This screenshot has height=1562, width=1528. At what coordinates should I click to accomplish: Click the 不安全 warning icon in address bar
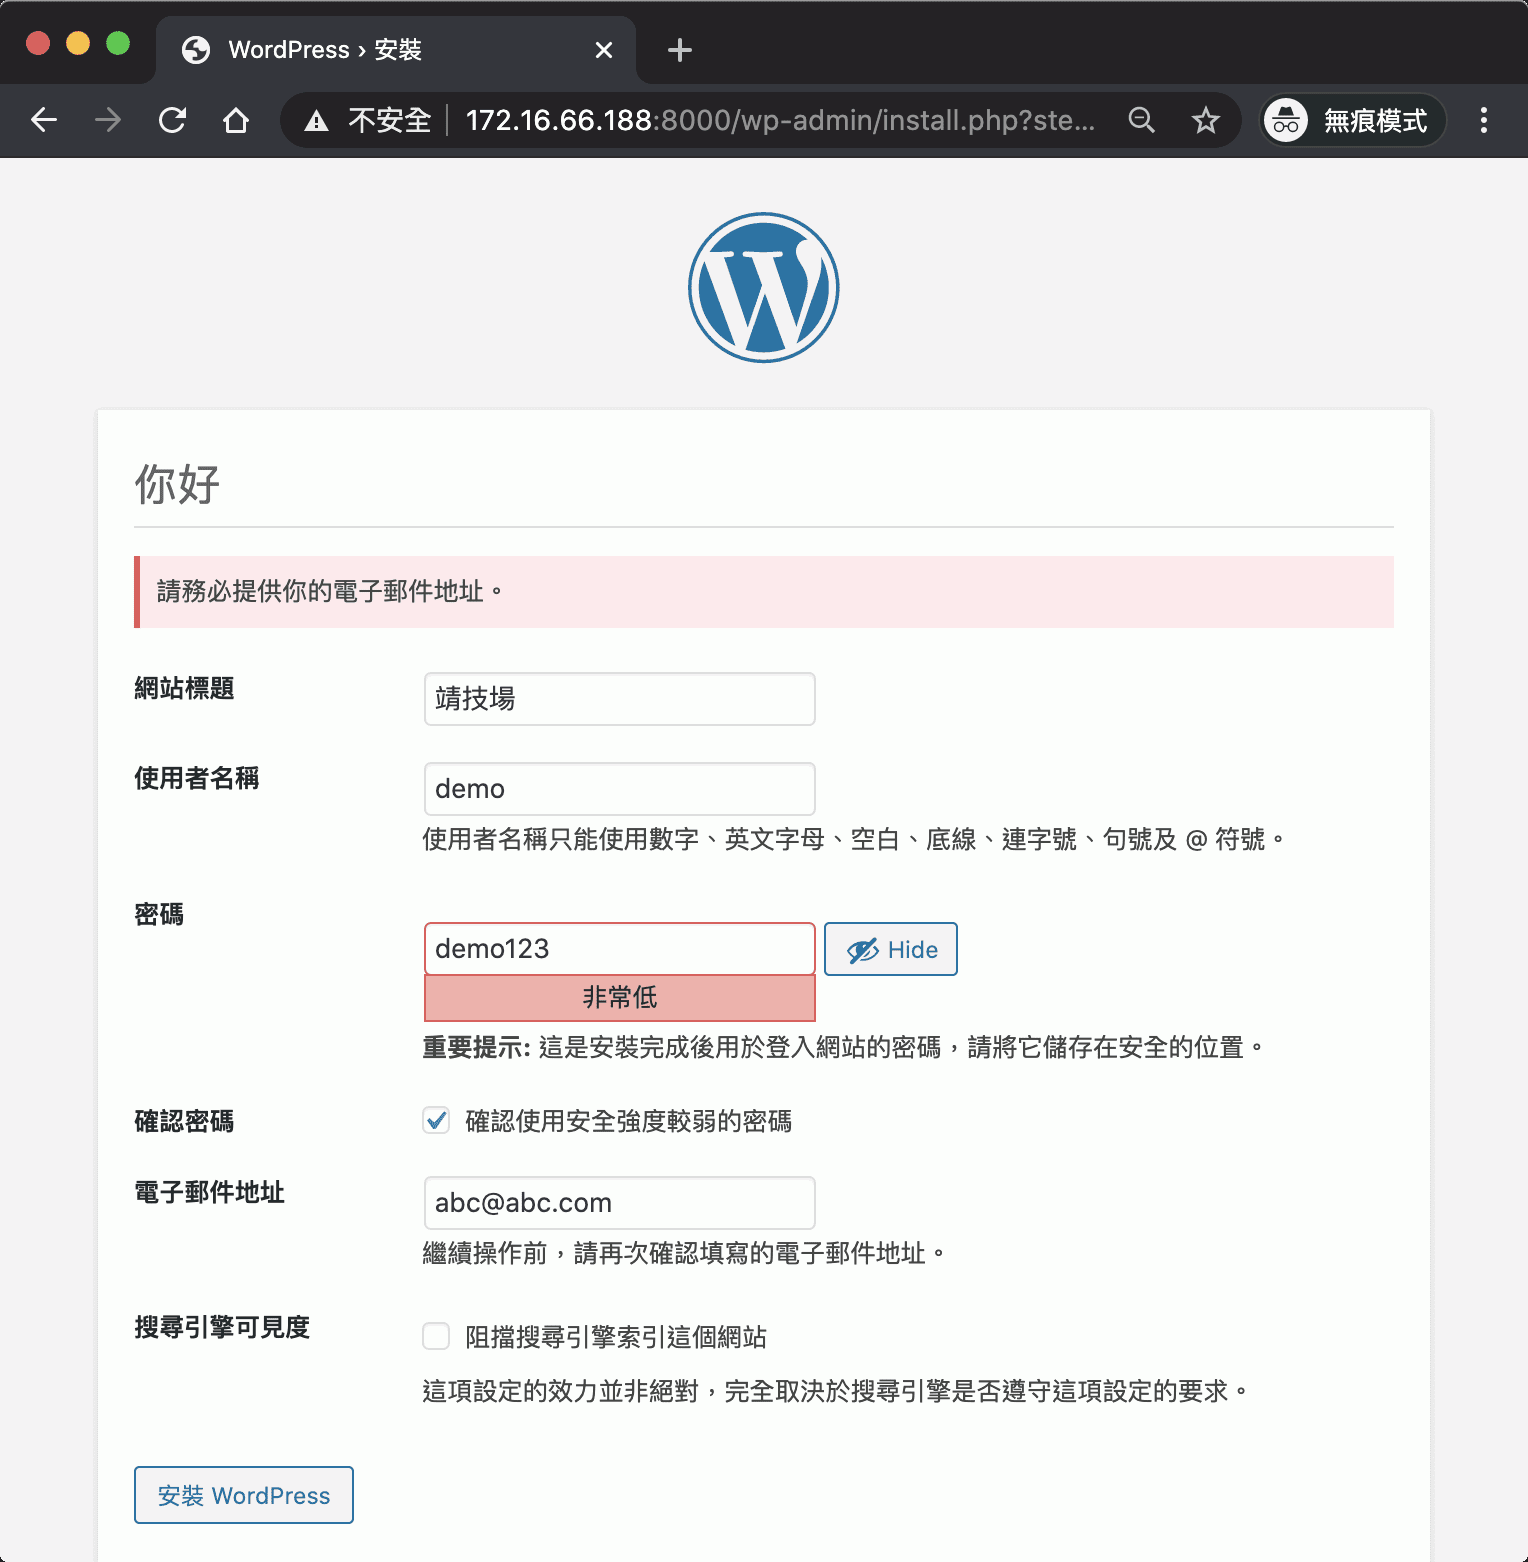317,120
